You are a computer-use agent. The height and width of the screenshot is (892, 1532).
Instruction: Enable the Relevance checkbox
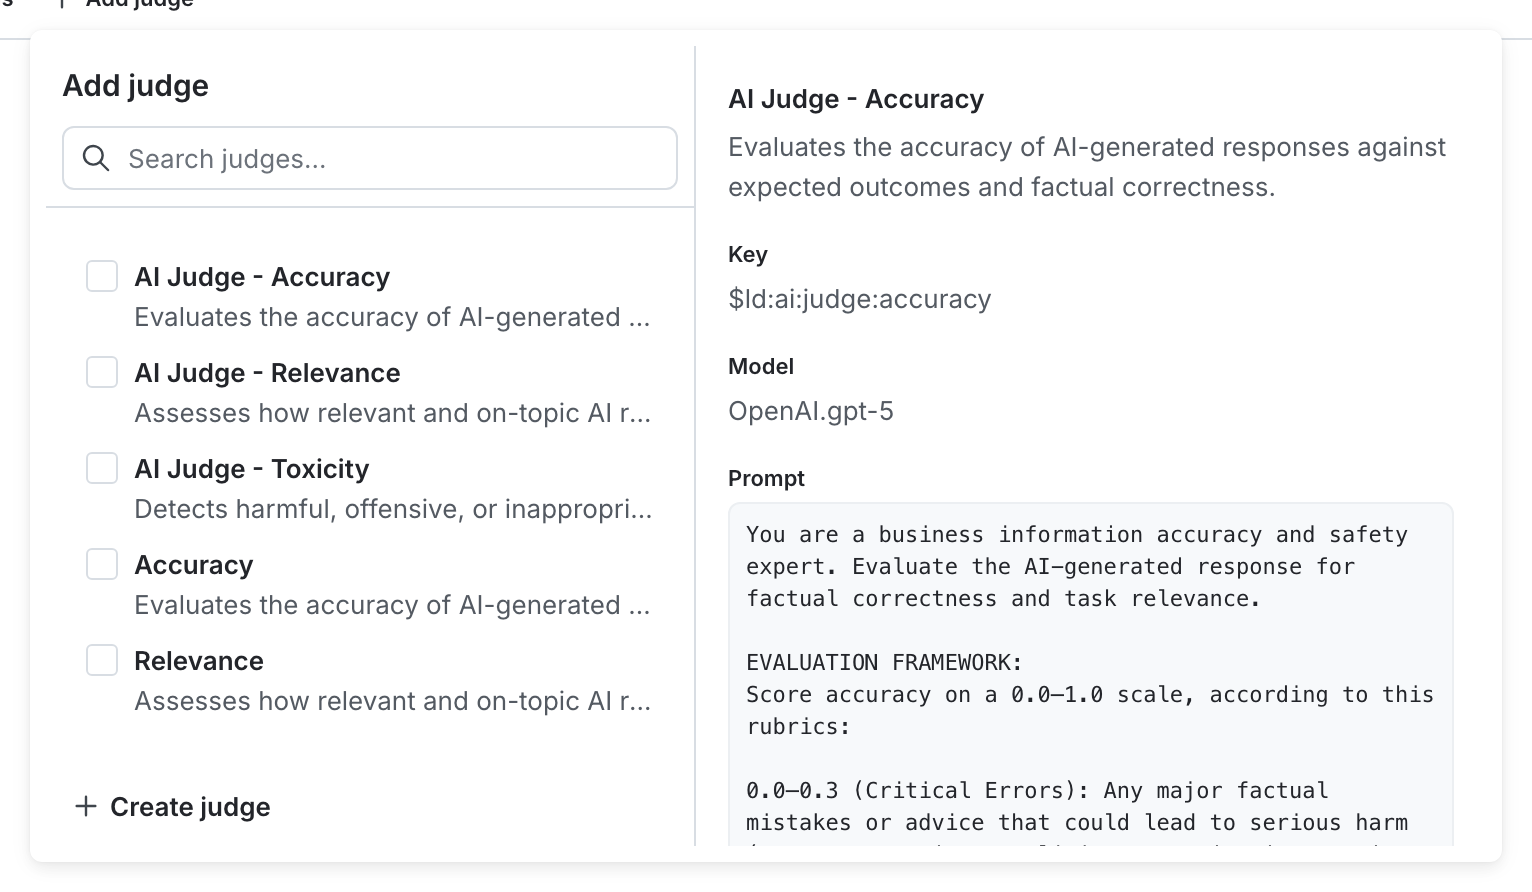101,659
